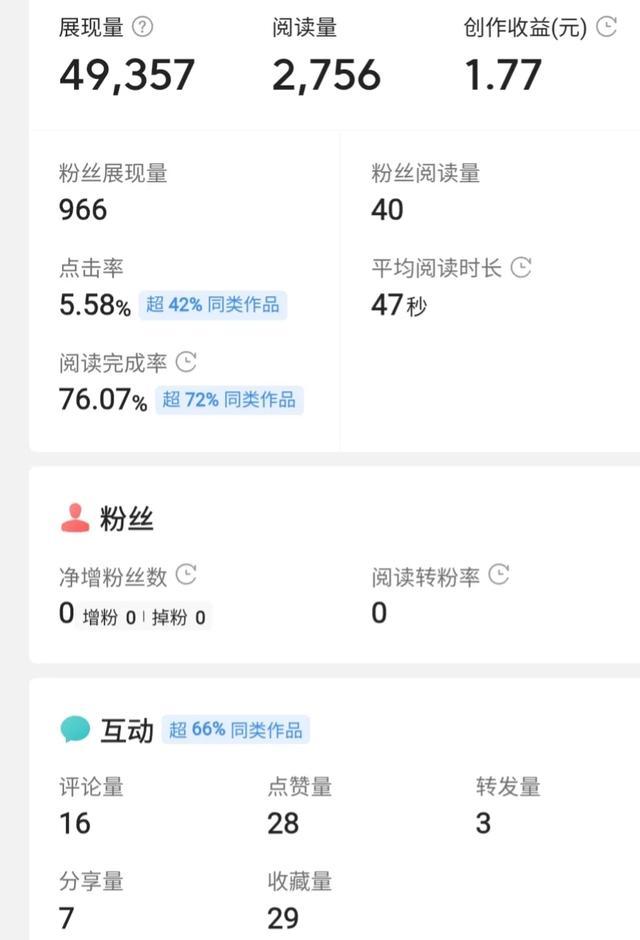The image size is (640, 940).
Task: Click the clock icon next to 创作收益(元)
Action: coord(606,27)
